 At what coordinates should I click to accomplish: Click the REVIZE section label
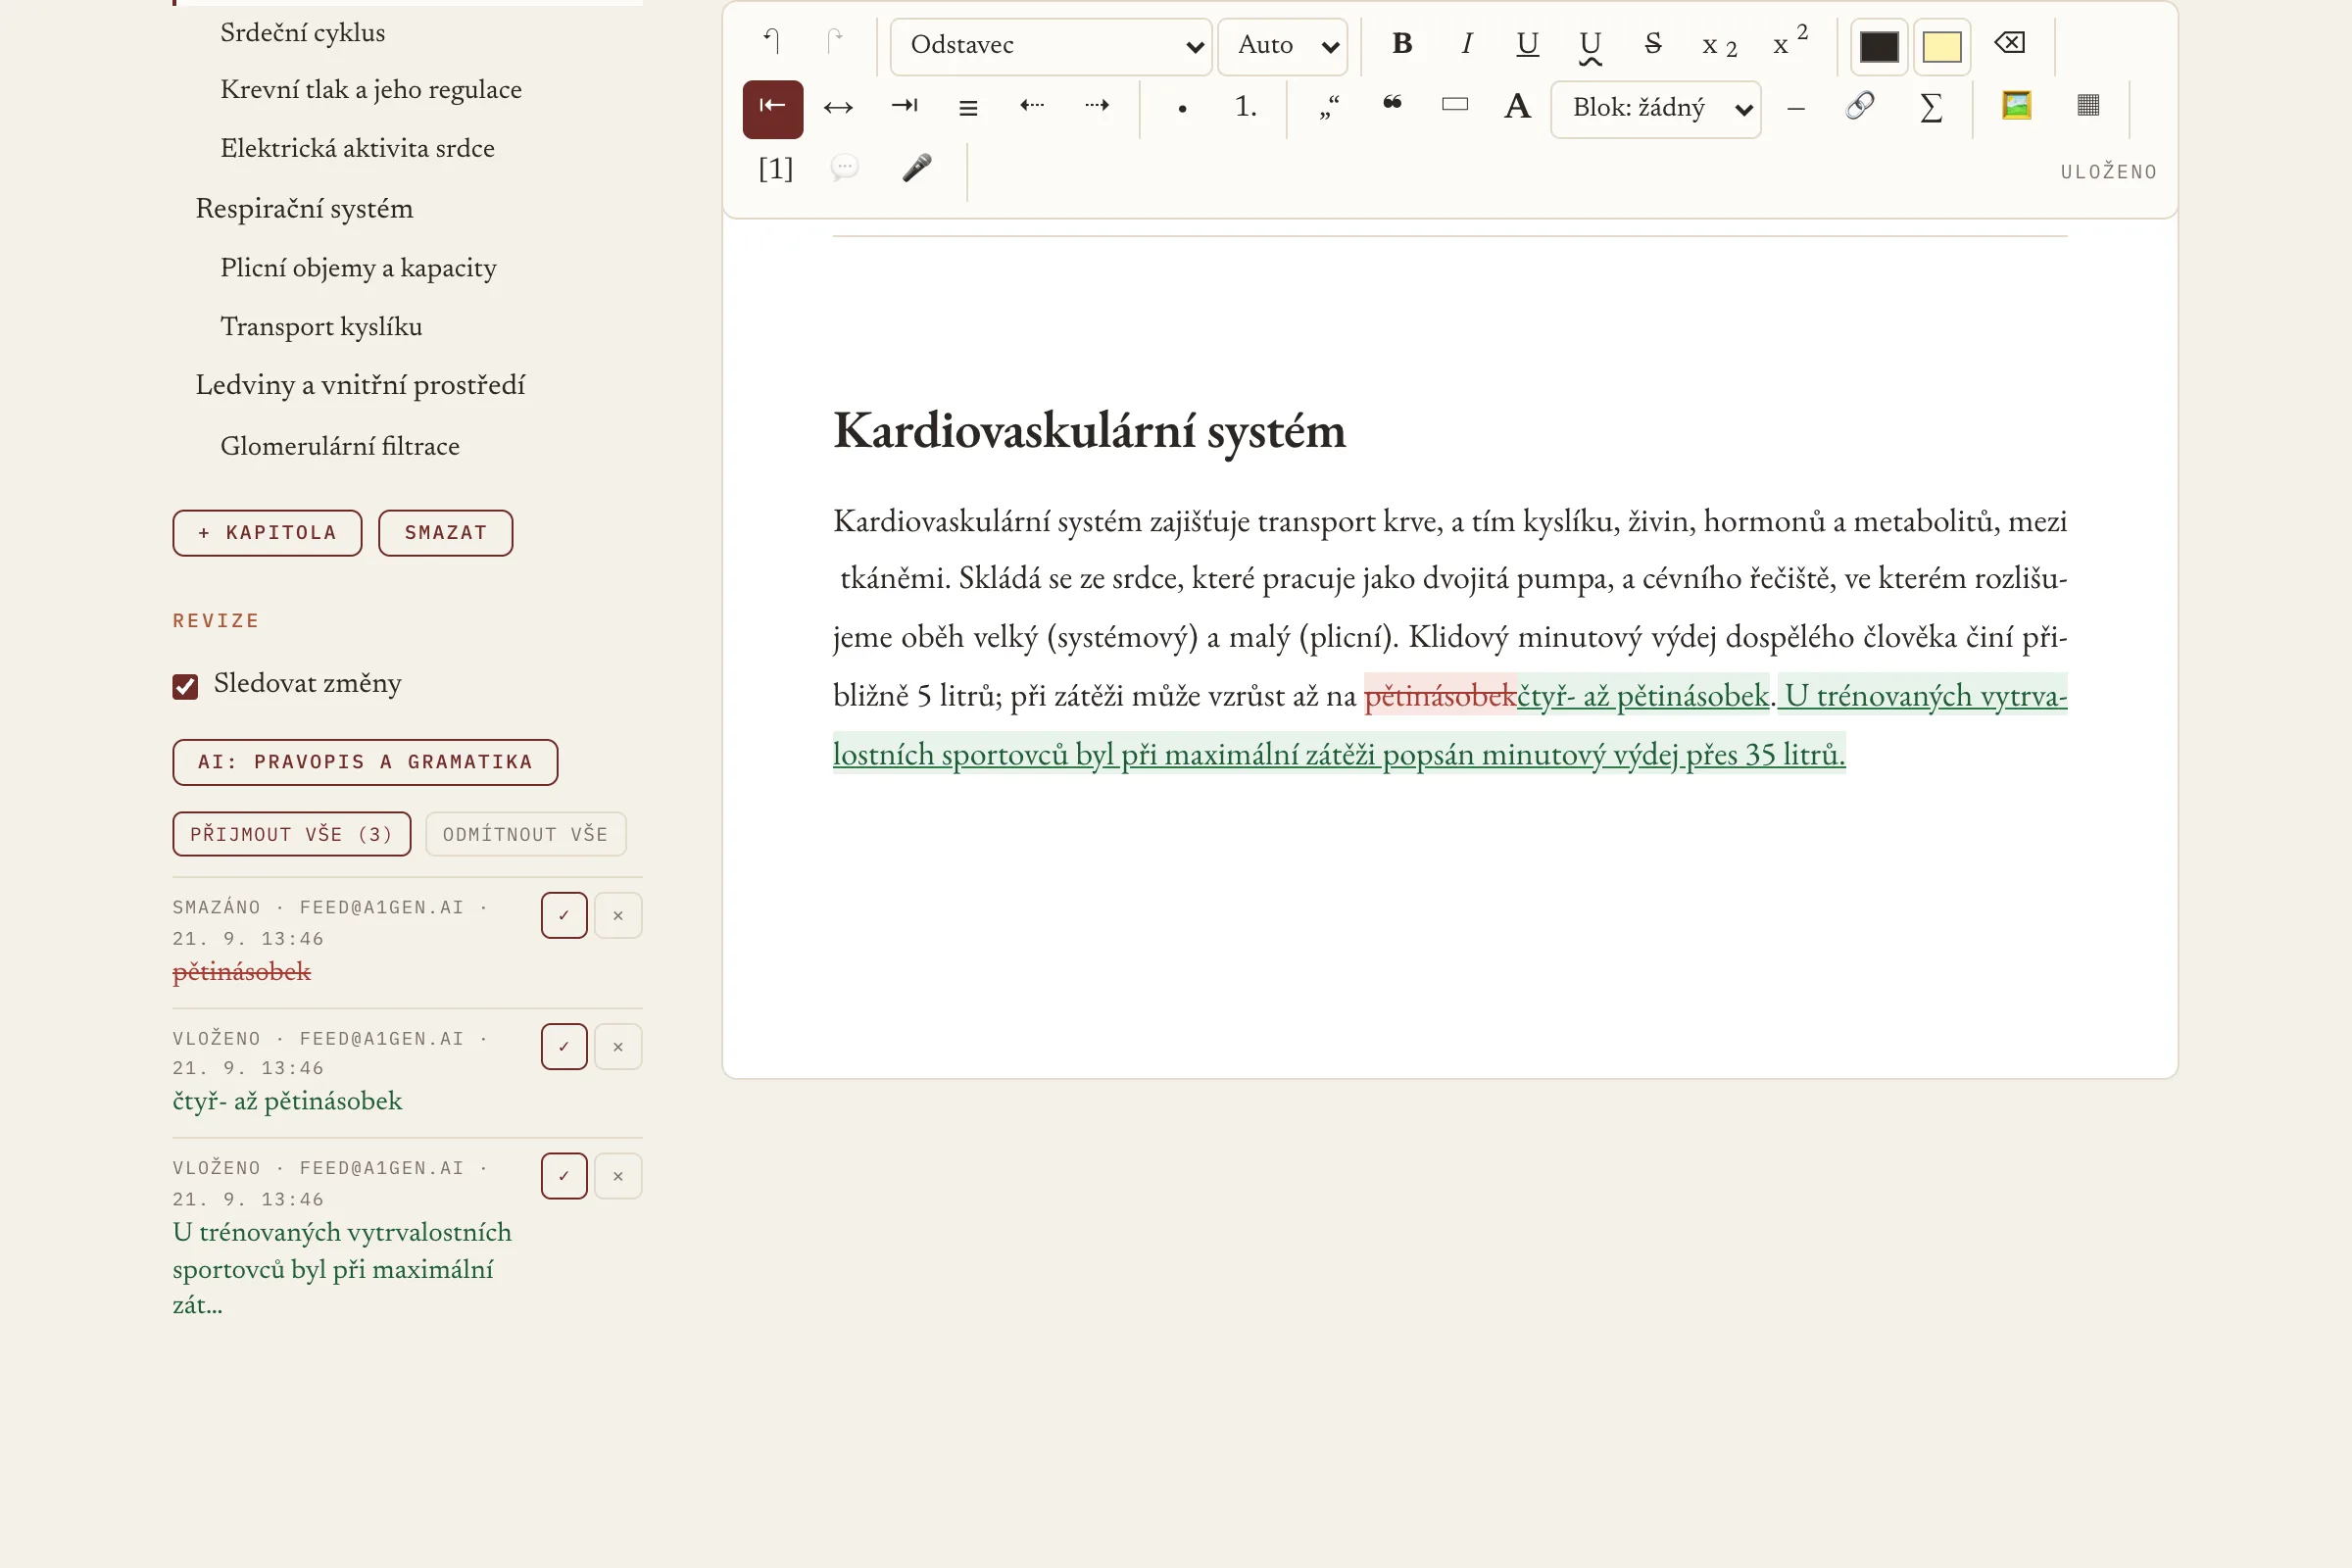coord(216,621)
